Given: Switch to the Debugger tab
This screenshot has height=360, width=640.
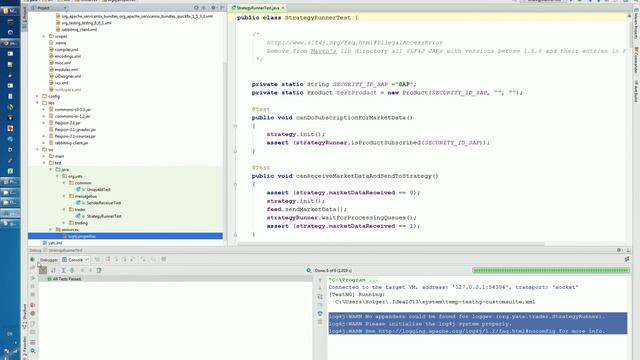Looking at the screenshot, I should pos(49,260).
